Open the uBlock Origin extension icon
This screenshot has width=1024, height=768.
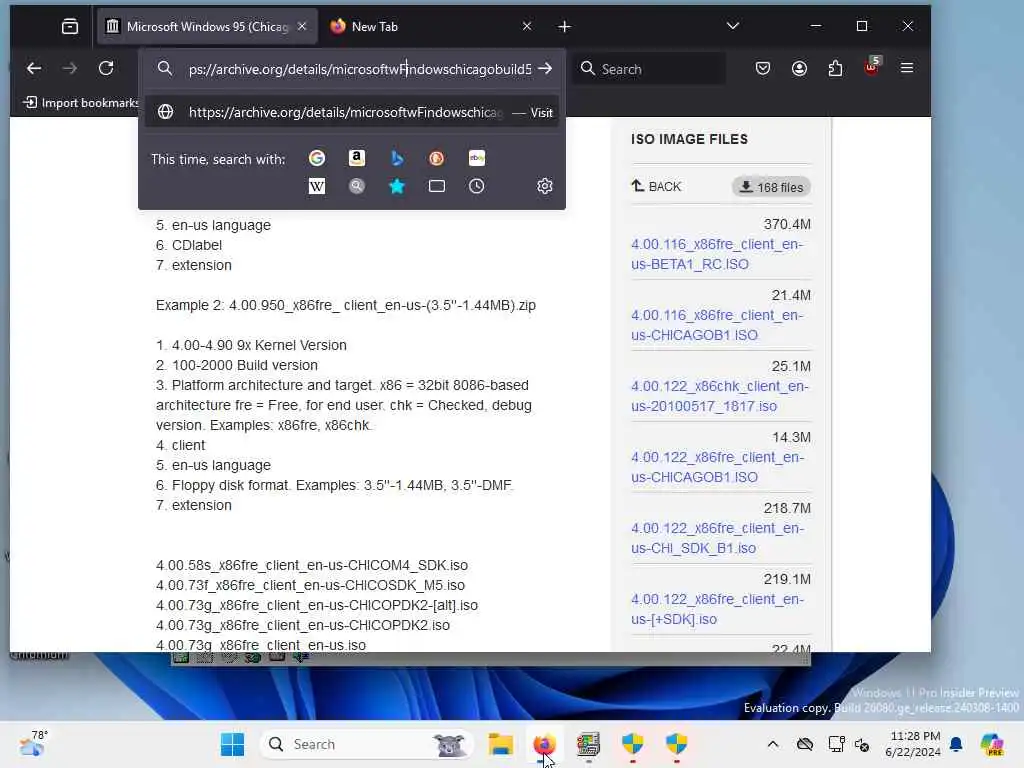[872, 67]
